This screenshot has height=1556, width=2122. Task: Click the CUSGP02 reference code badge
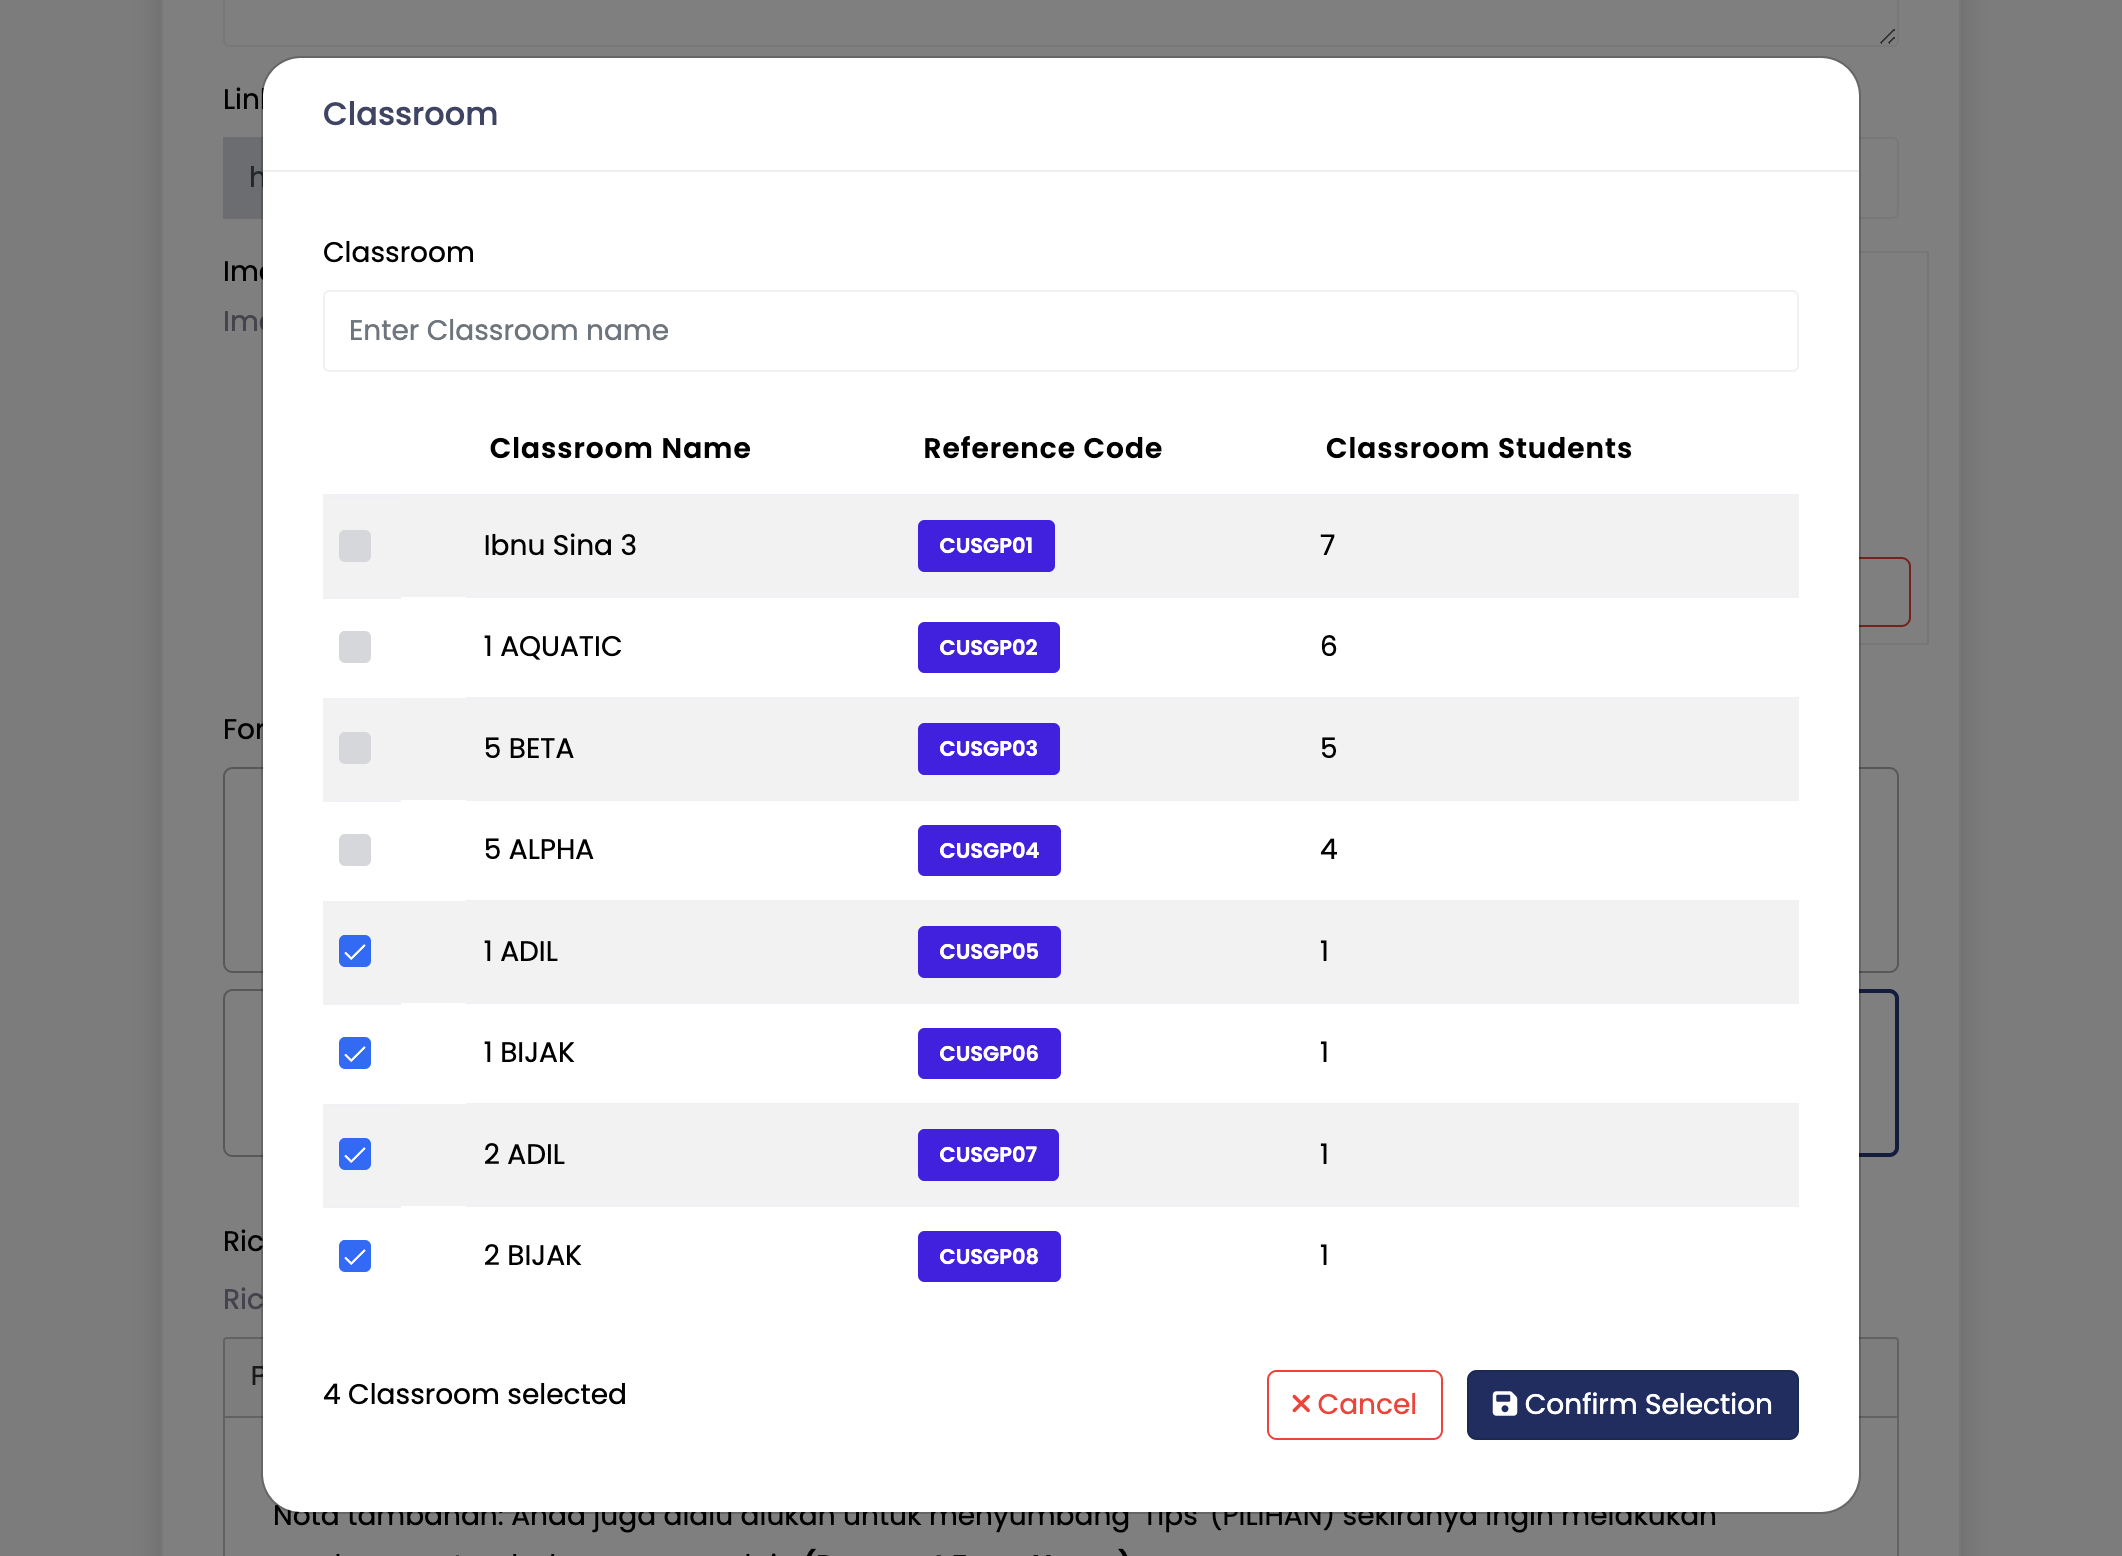pyautogui.click(x=988, y=647)
